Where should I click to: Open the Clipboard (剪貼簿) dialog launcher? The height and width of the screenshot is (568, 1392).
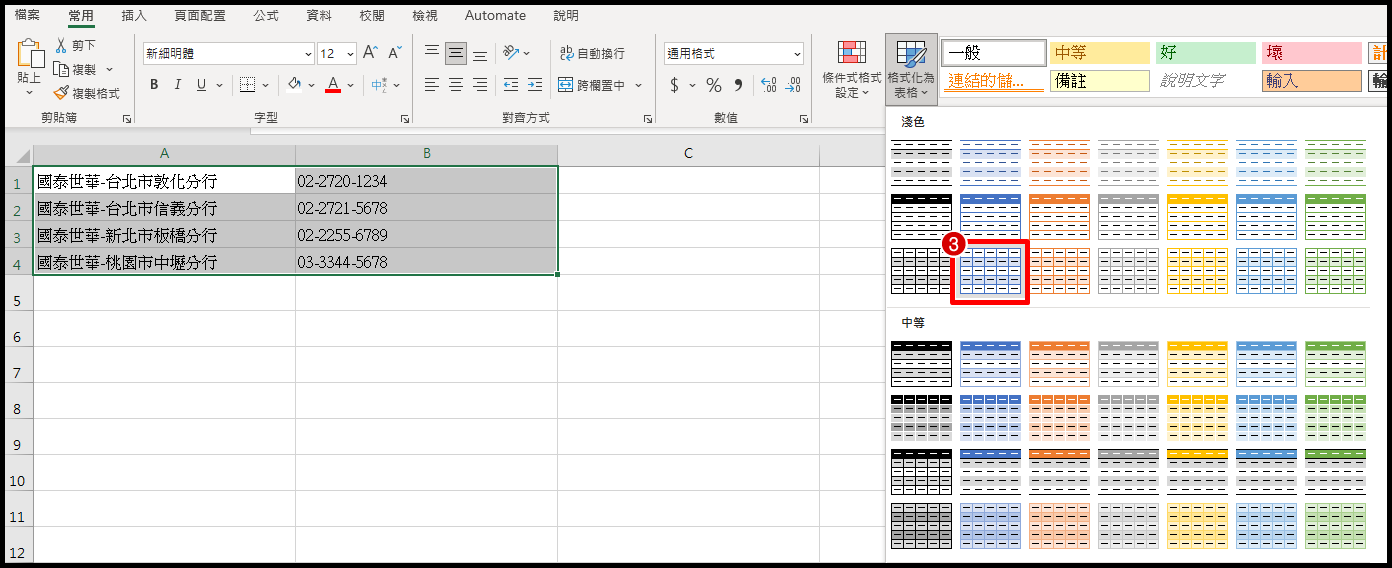[127, 119]
